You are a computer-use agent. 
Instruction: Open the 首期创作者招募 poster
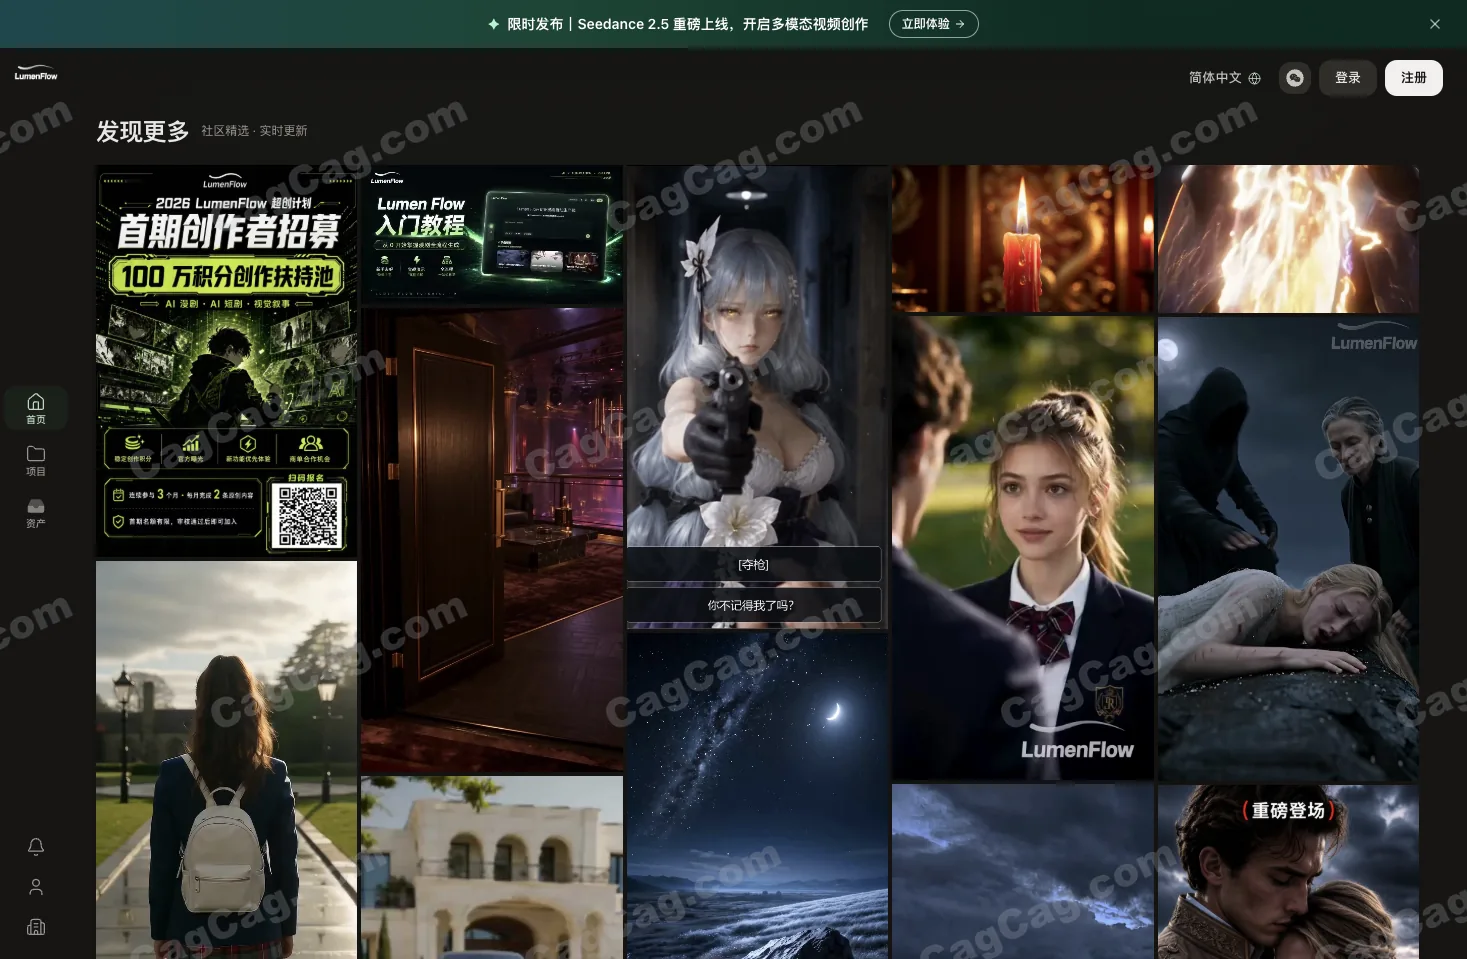227,361
